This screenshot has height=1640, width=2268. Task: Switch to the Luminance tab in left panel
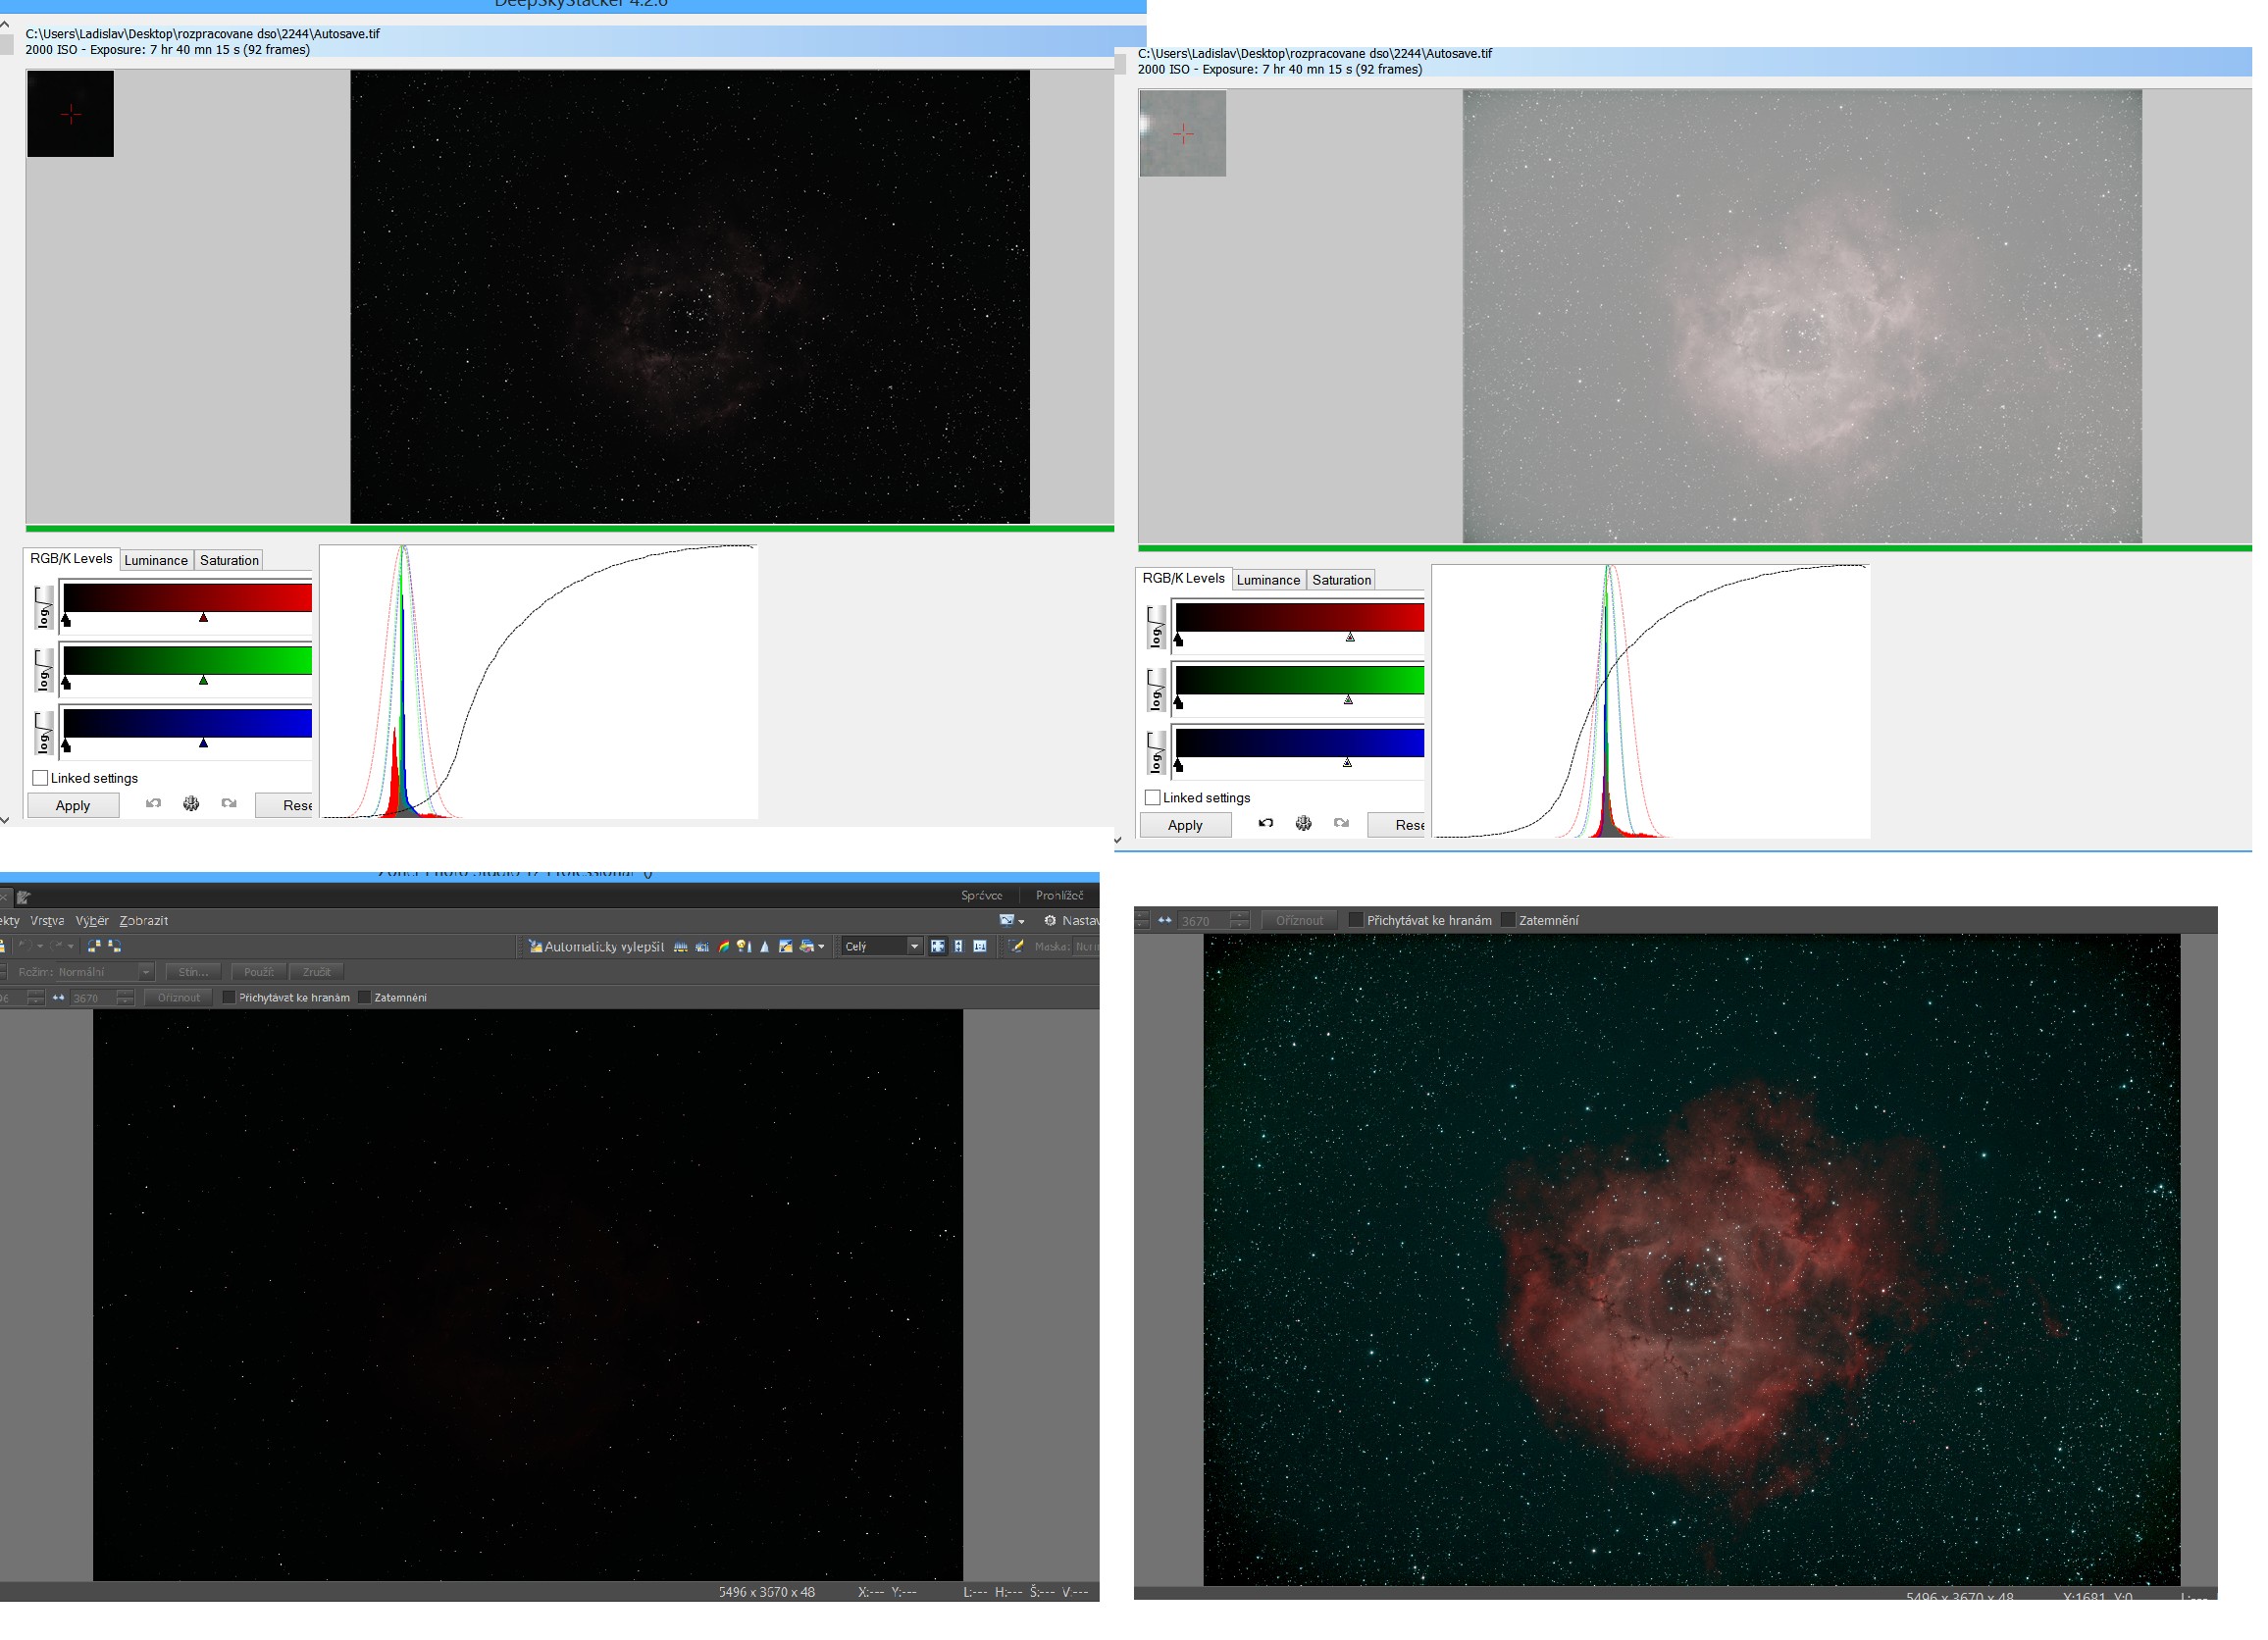(x=156, y=560)
